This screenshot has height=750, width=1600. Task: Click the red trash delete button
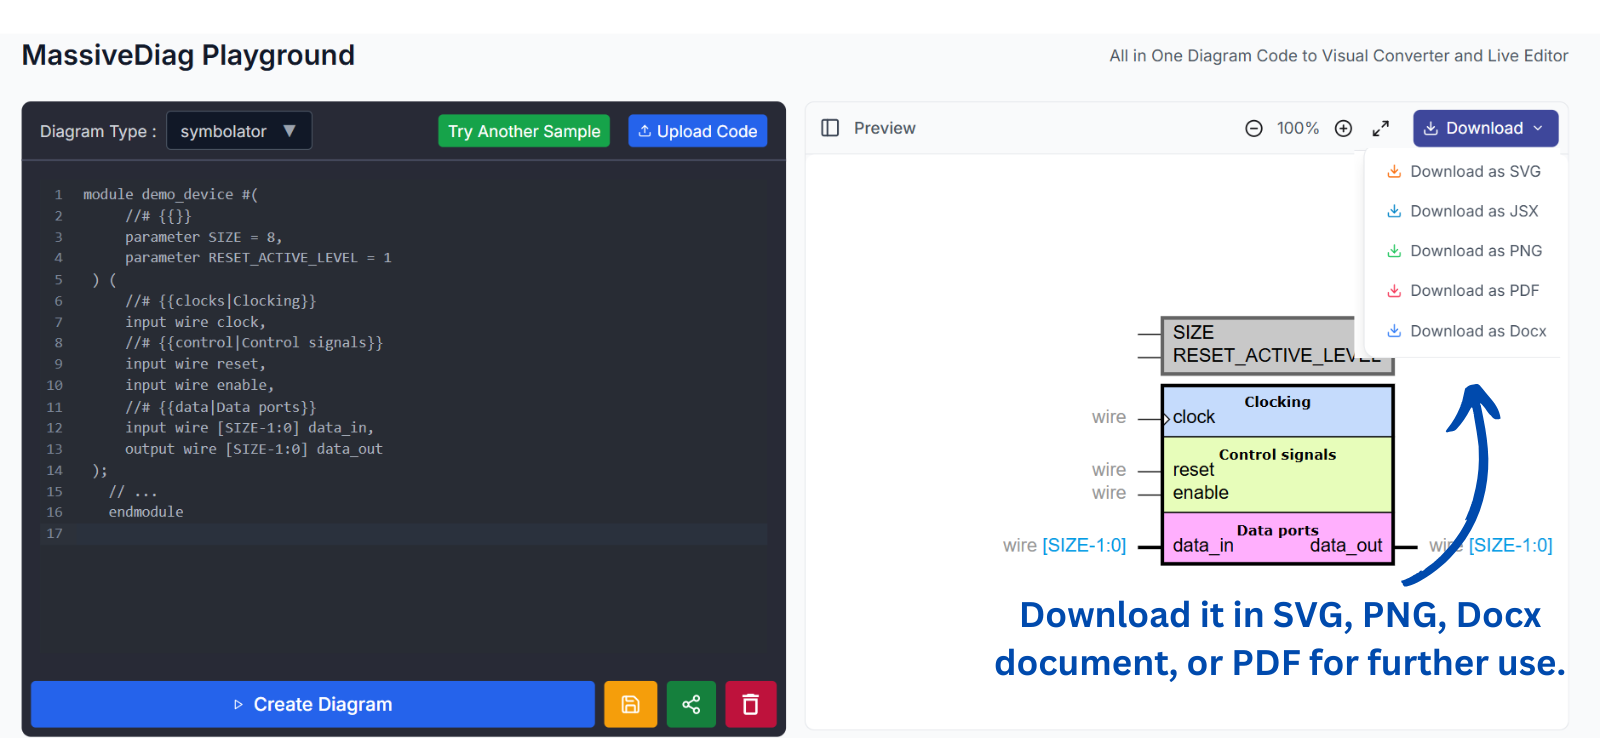(x=751, y=704)
